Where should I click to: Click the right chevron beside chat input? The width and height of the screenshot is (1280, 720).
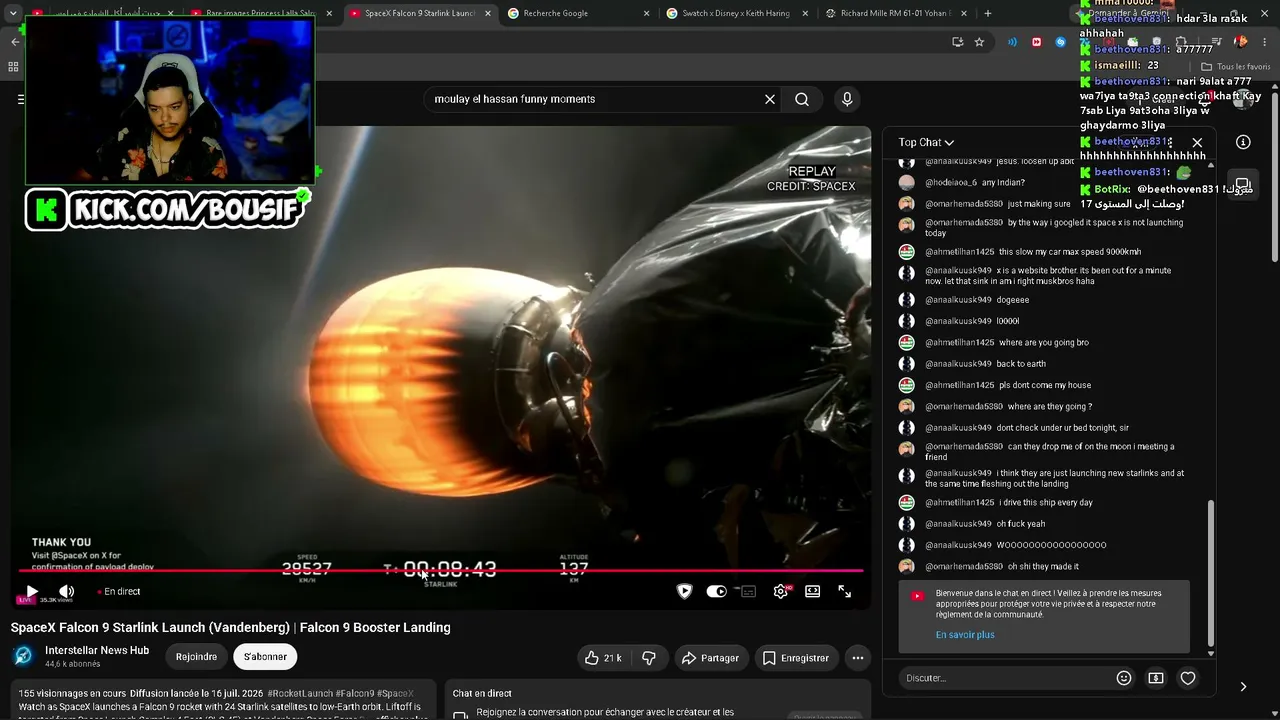(1243, 687)
